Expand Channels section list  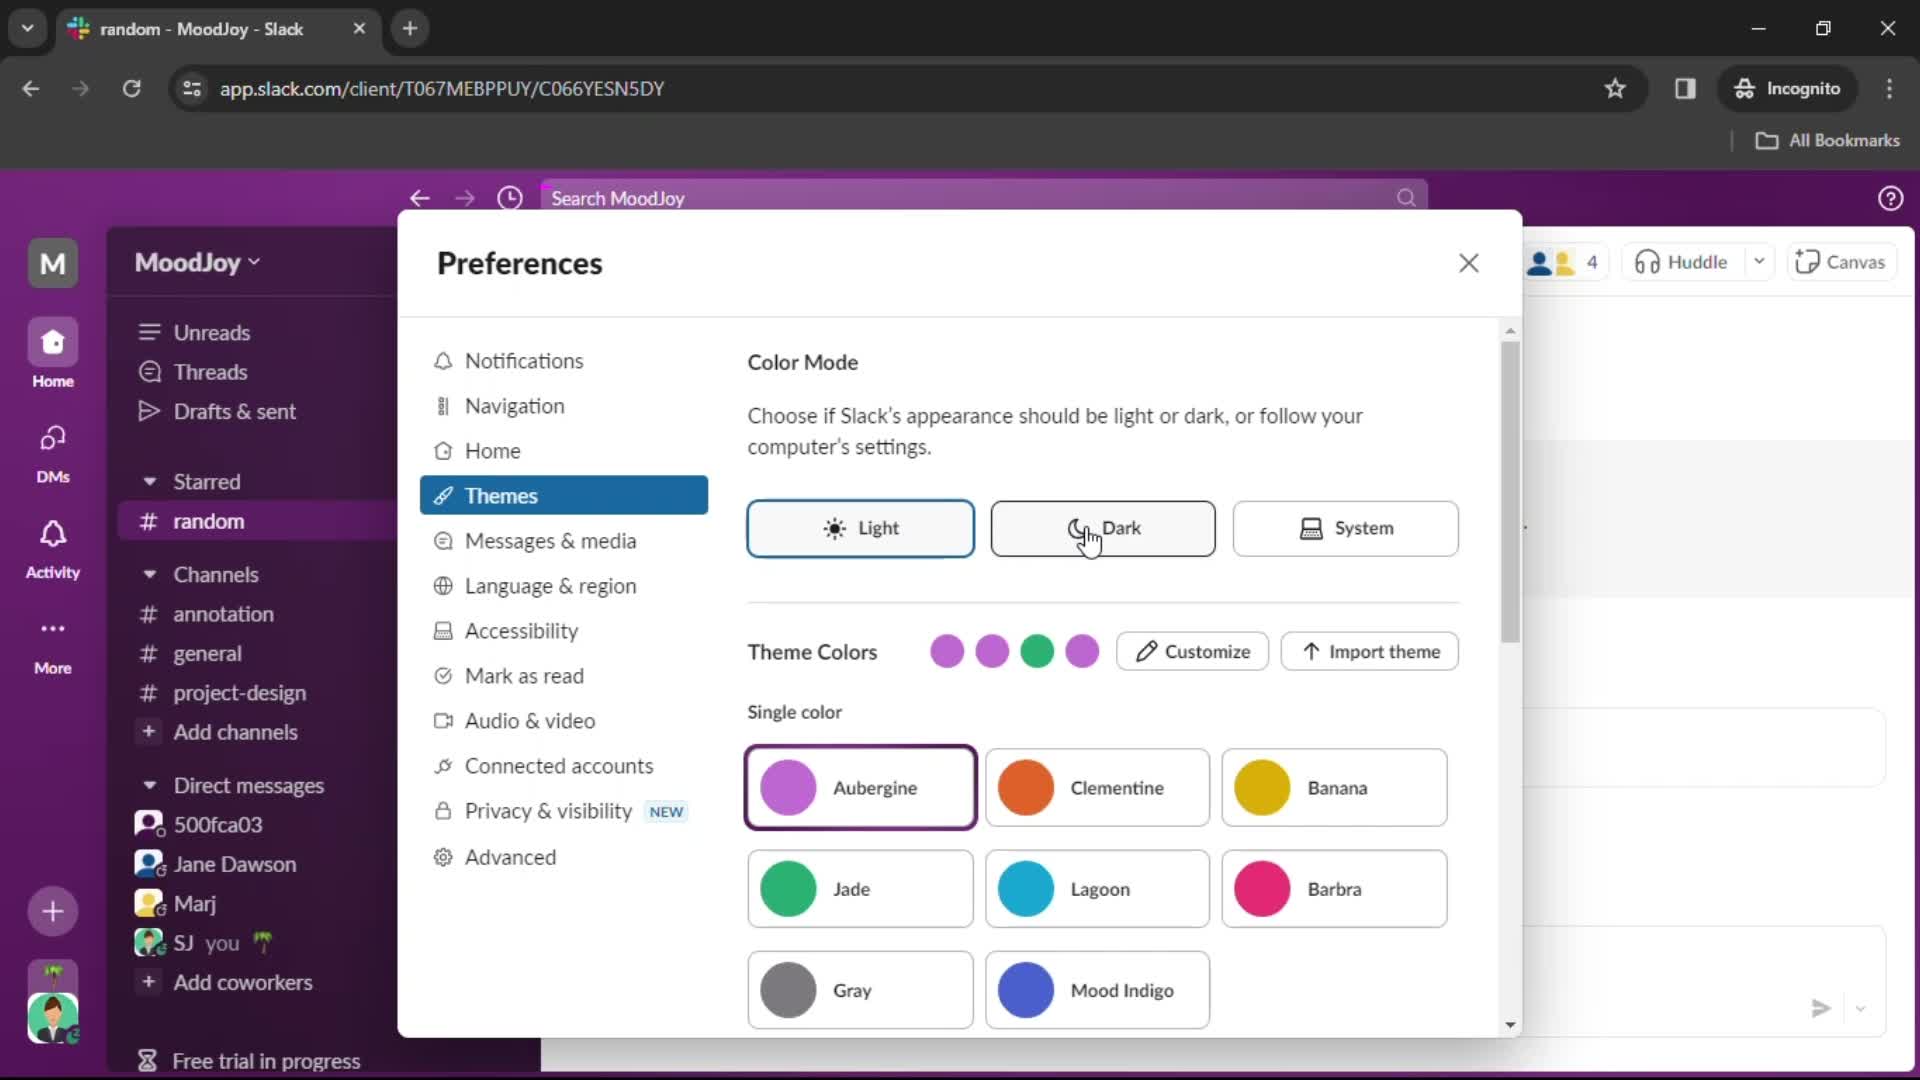[149, 574]
